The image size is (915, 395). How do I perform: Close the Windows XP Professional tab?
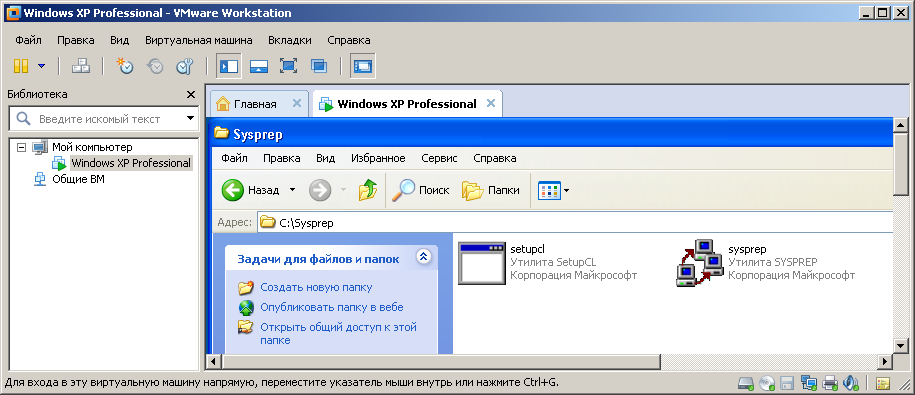click(491, 103)
